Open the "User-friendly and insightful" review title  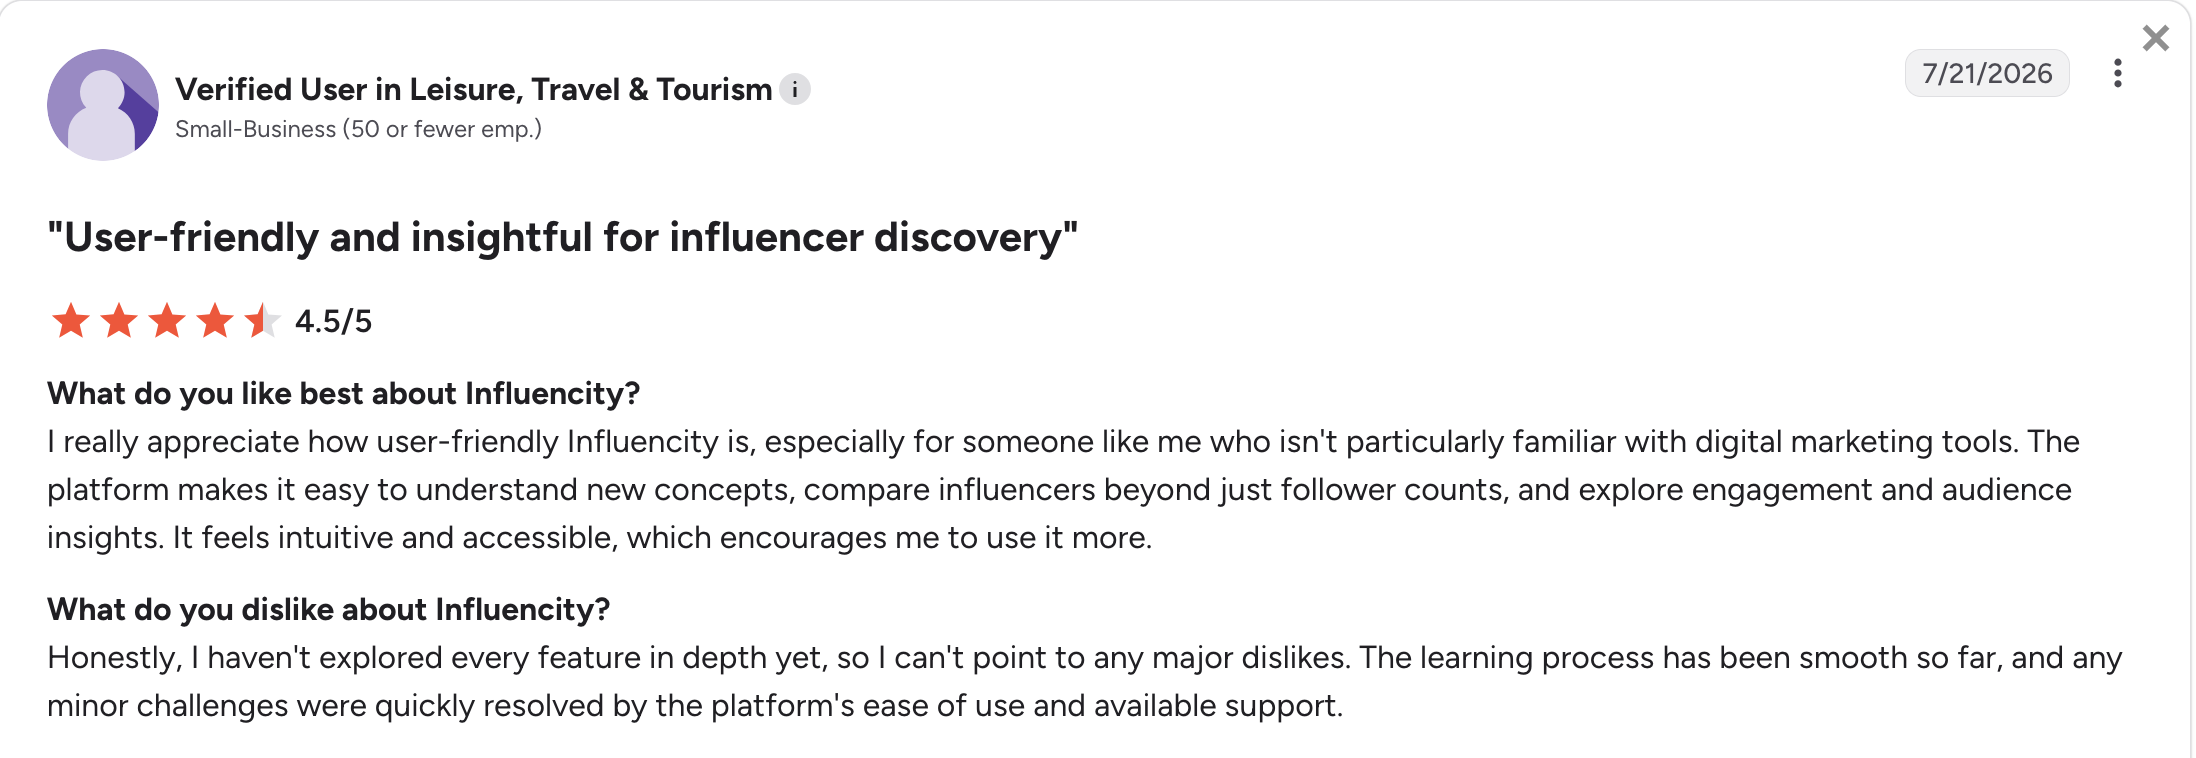coord(563,238)
